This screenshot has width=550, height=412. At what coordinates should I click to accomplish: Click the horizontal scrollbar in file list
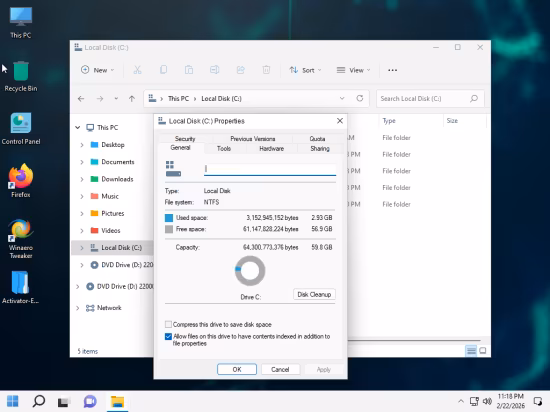point(414,340)
